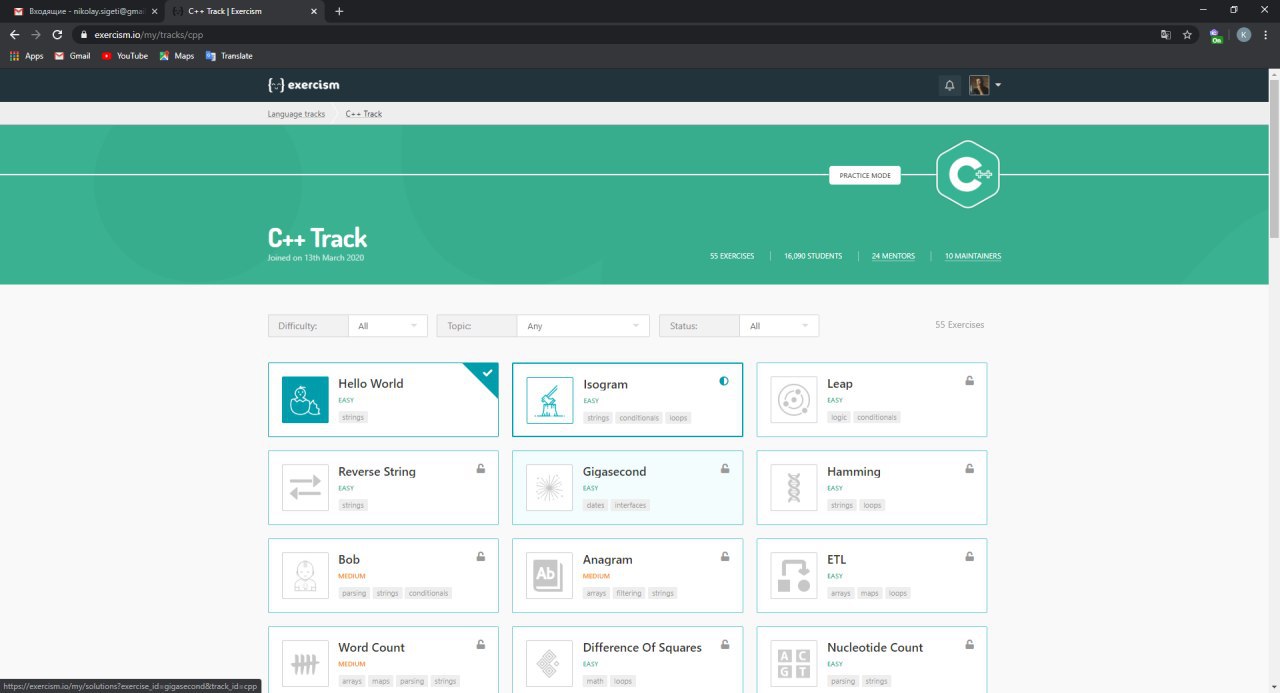Screen dimensions: 1280x693
Task: Open the Translate bookmark
Action: click(229, 56)
